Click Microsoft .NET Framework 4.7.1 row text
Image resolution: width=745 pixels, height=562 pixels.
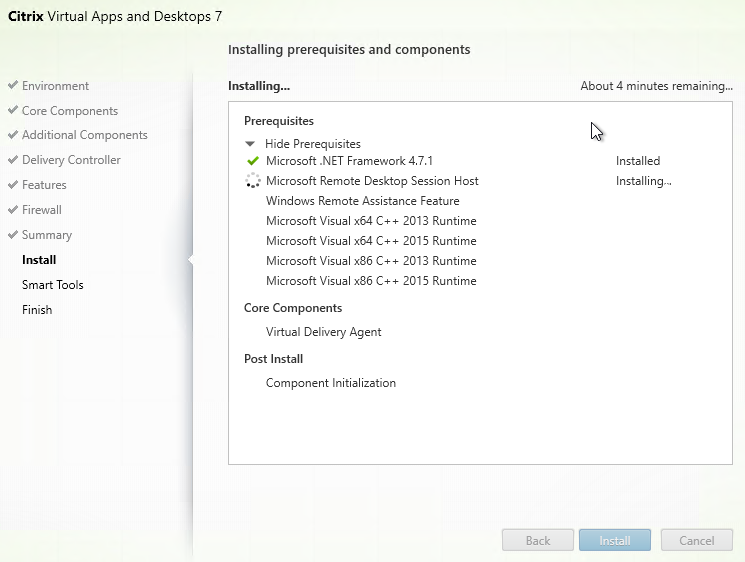coord(349,161)
